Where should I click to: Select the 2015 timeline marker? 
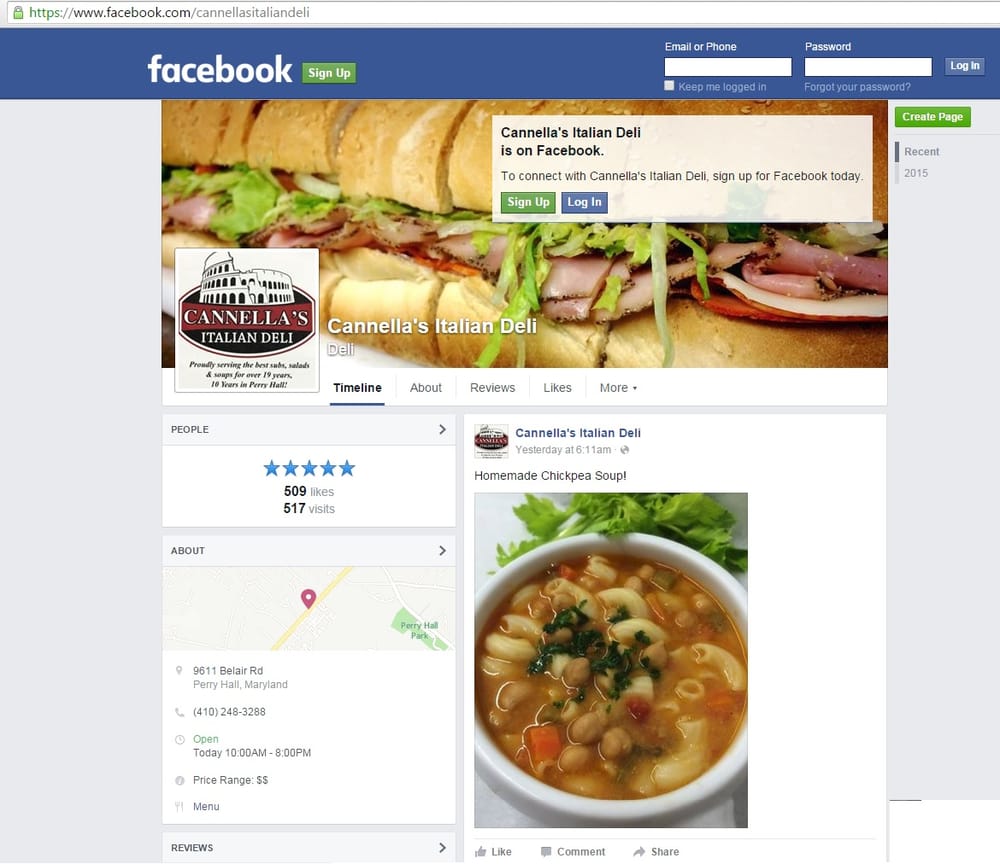click(x=916, y=173)
